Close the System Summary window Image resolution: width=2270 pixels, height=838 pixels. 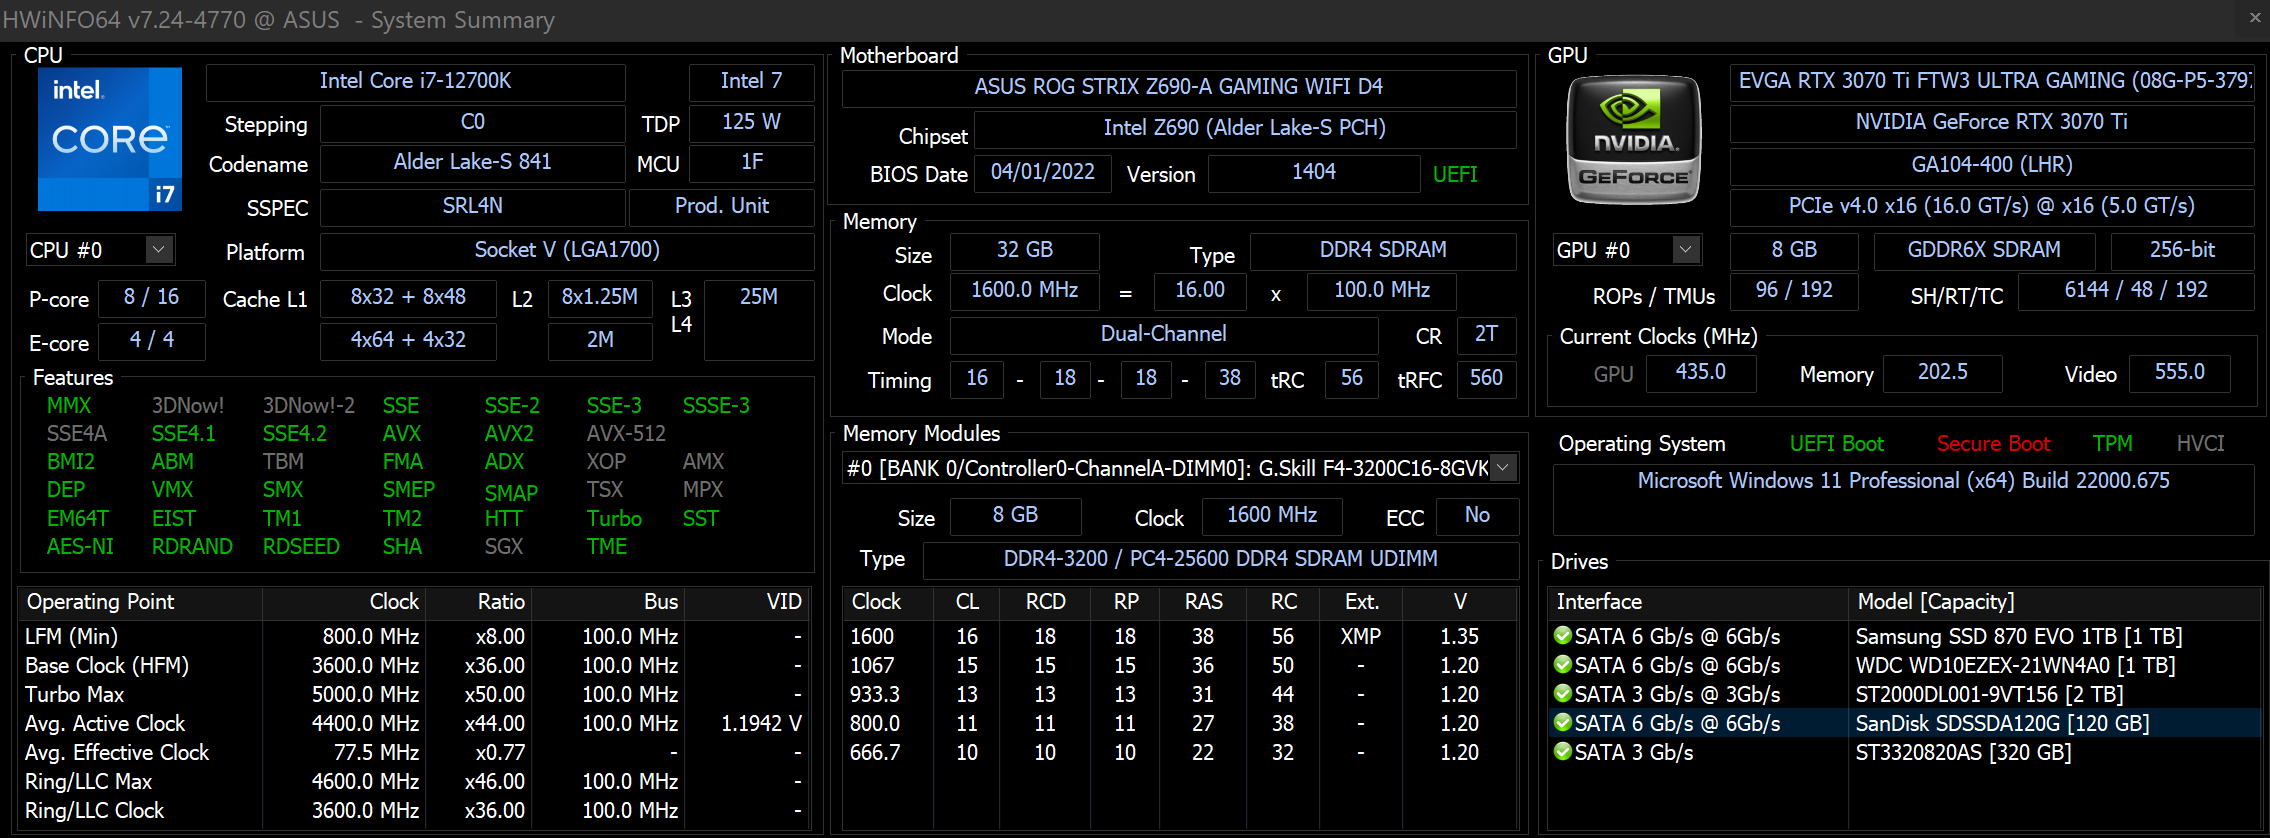coord(2255,18)
